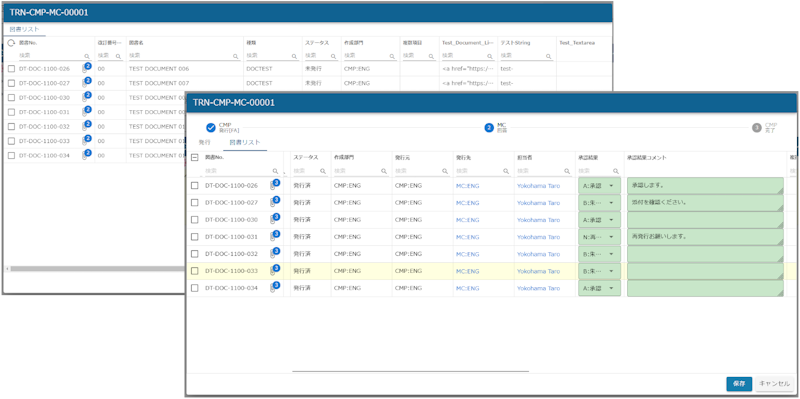Open attachments for DT-DOC-1100-030 in back window
Viewport: 800px width, 399px height.
pos(86,97)
